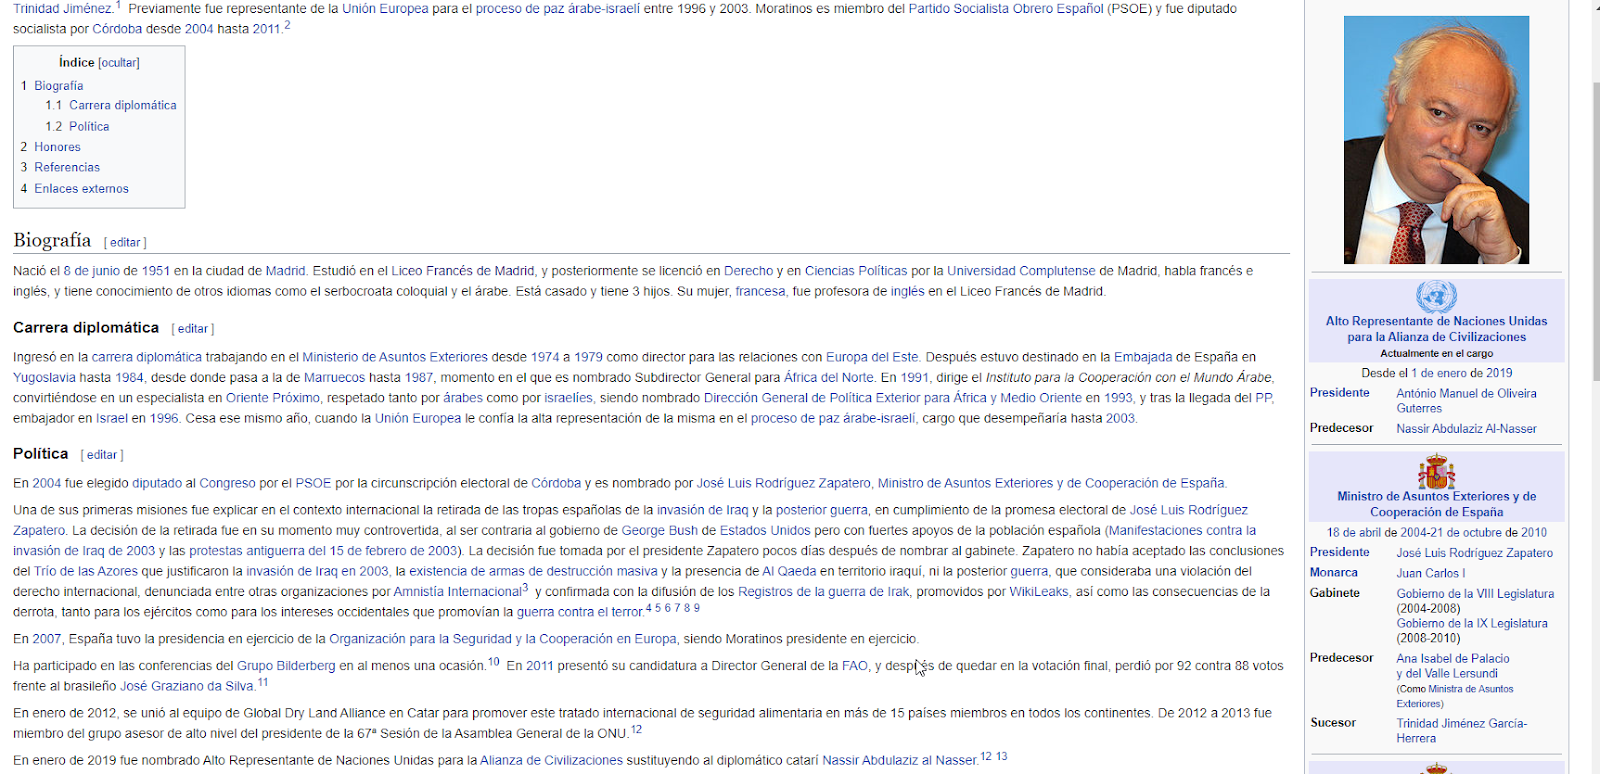Open 'George Bush' link
Image resolution: width=1600 pixels, height=774 pixels.
[x=659, y=531]
